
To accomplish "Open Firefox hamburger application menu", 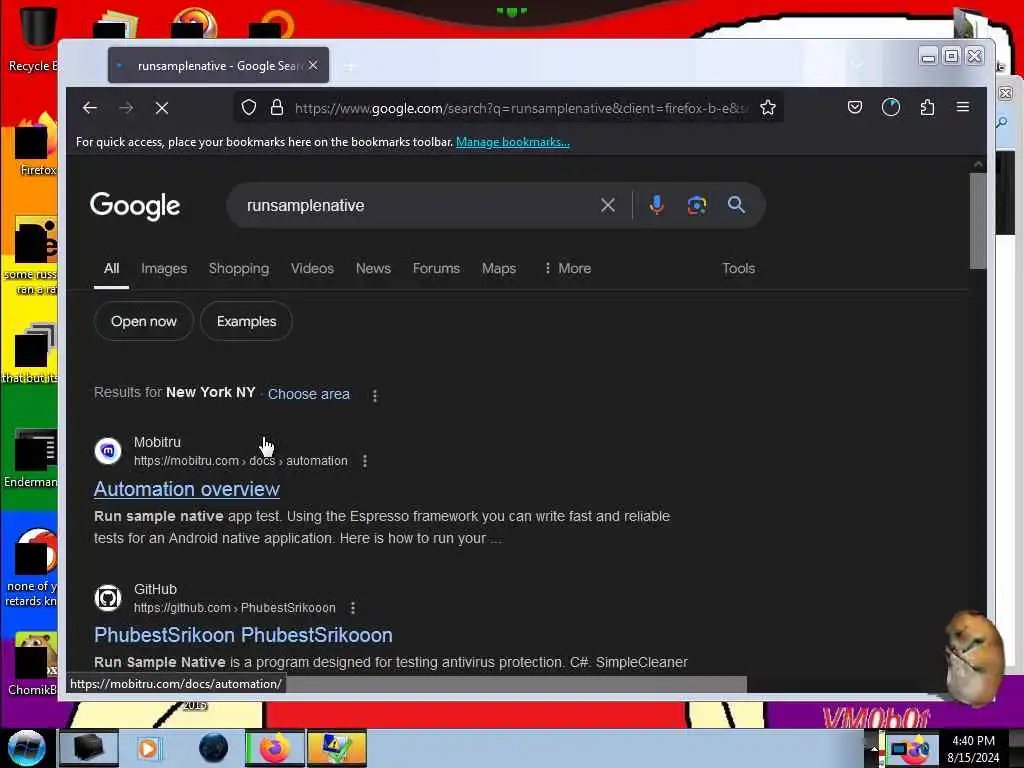I will 963,107.
